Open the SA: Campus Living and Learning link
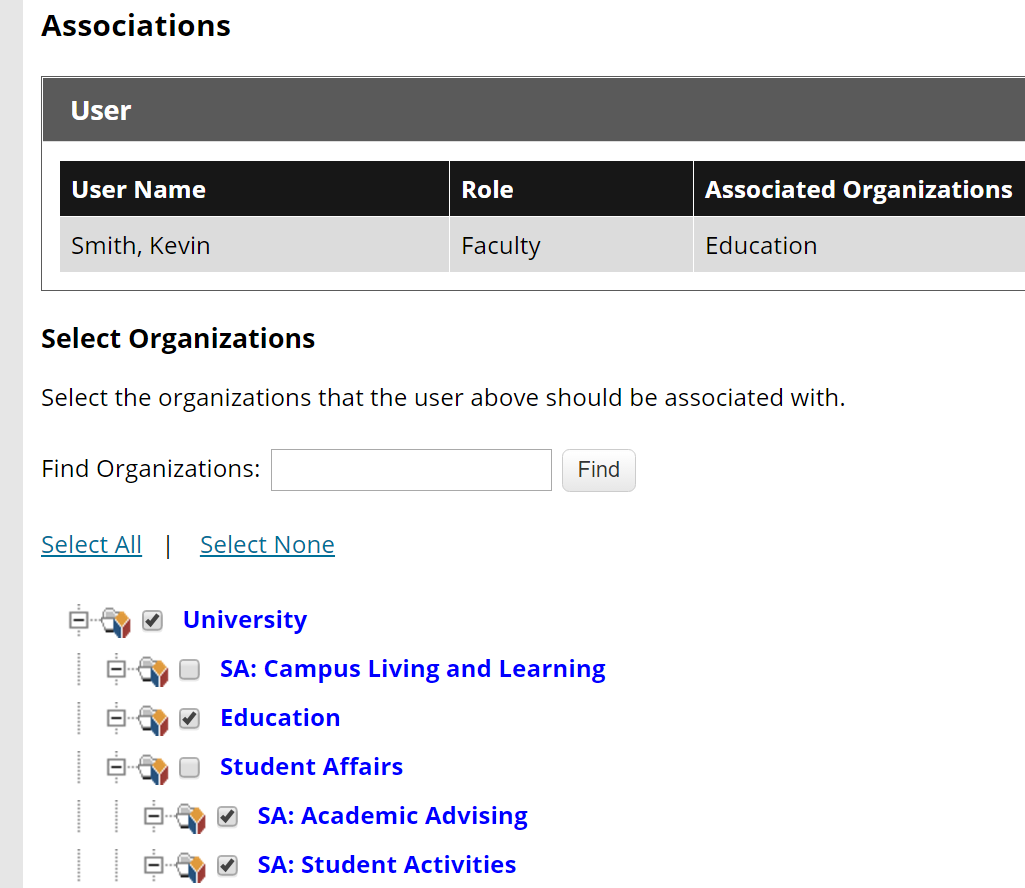The height and width of the screenshot is (888, 1025). coord(413,668)
